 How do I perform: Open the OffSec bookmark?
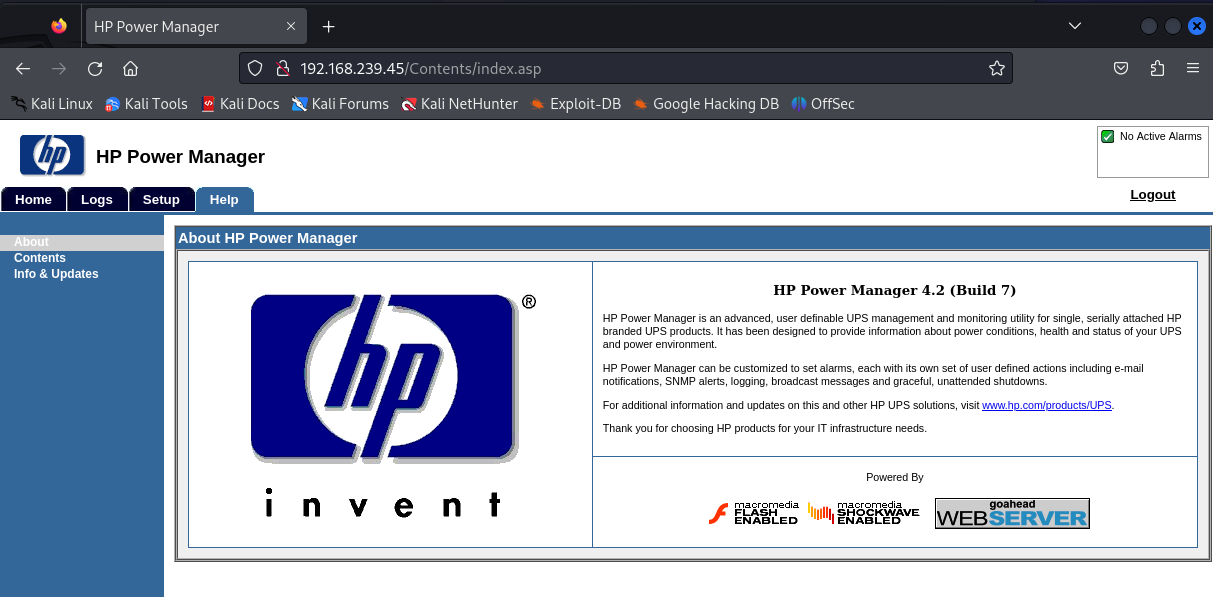pos(823,103)
